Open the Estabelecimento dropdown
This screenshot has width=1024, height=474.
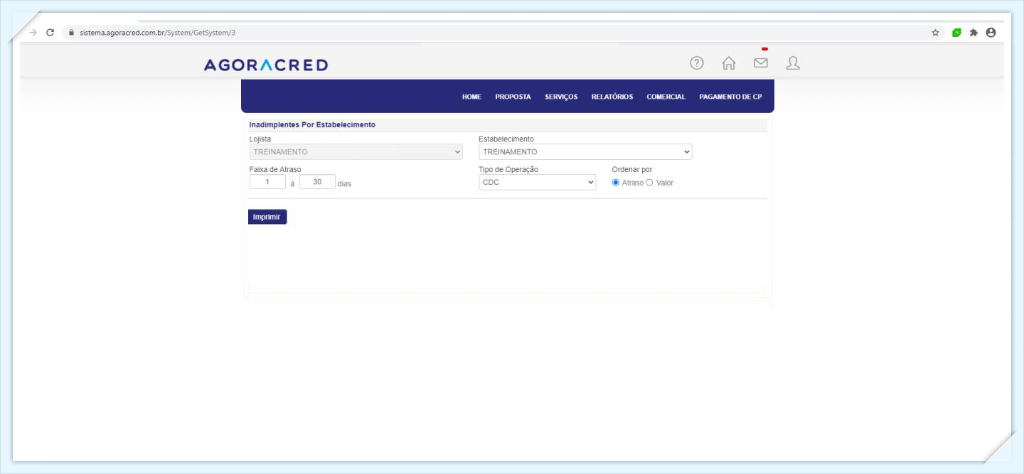point(585,151)
